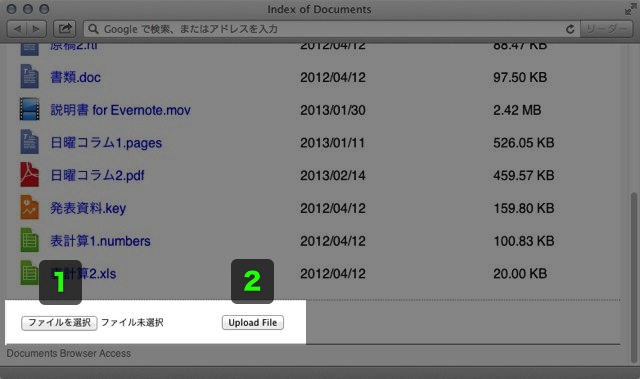Click the movie file filmstrip icon

pyautogui.click(x=29, y=109)
